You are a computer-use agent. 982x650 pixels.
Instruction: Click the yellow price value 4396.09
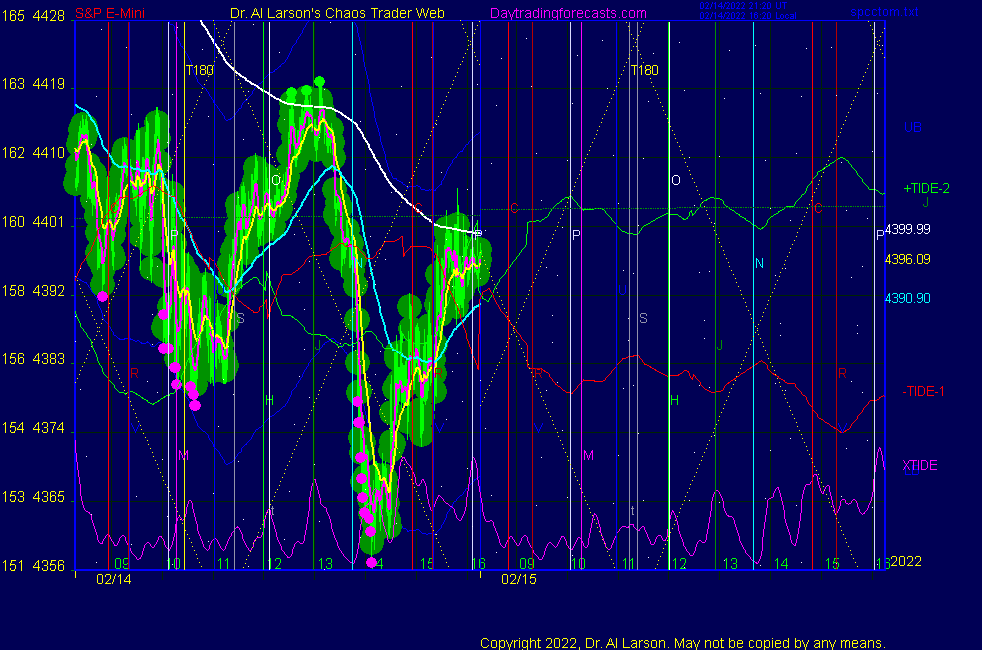coord(907,259)
